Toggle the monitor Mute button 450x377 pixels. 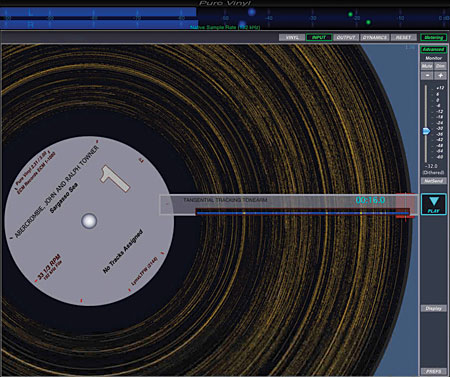click(x=427, y=66)
